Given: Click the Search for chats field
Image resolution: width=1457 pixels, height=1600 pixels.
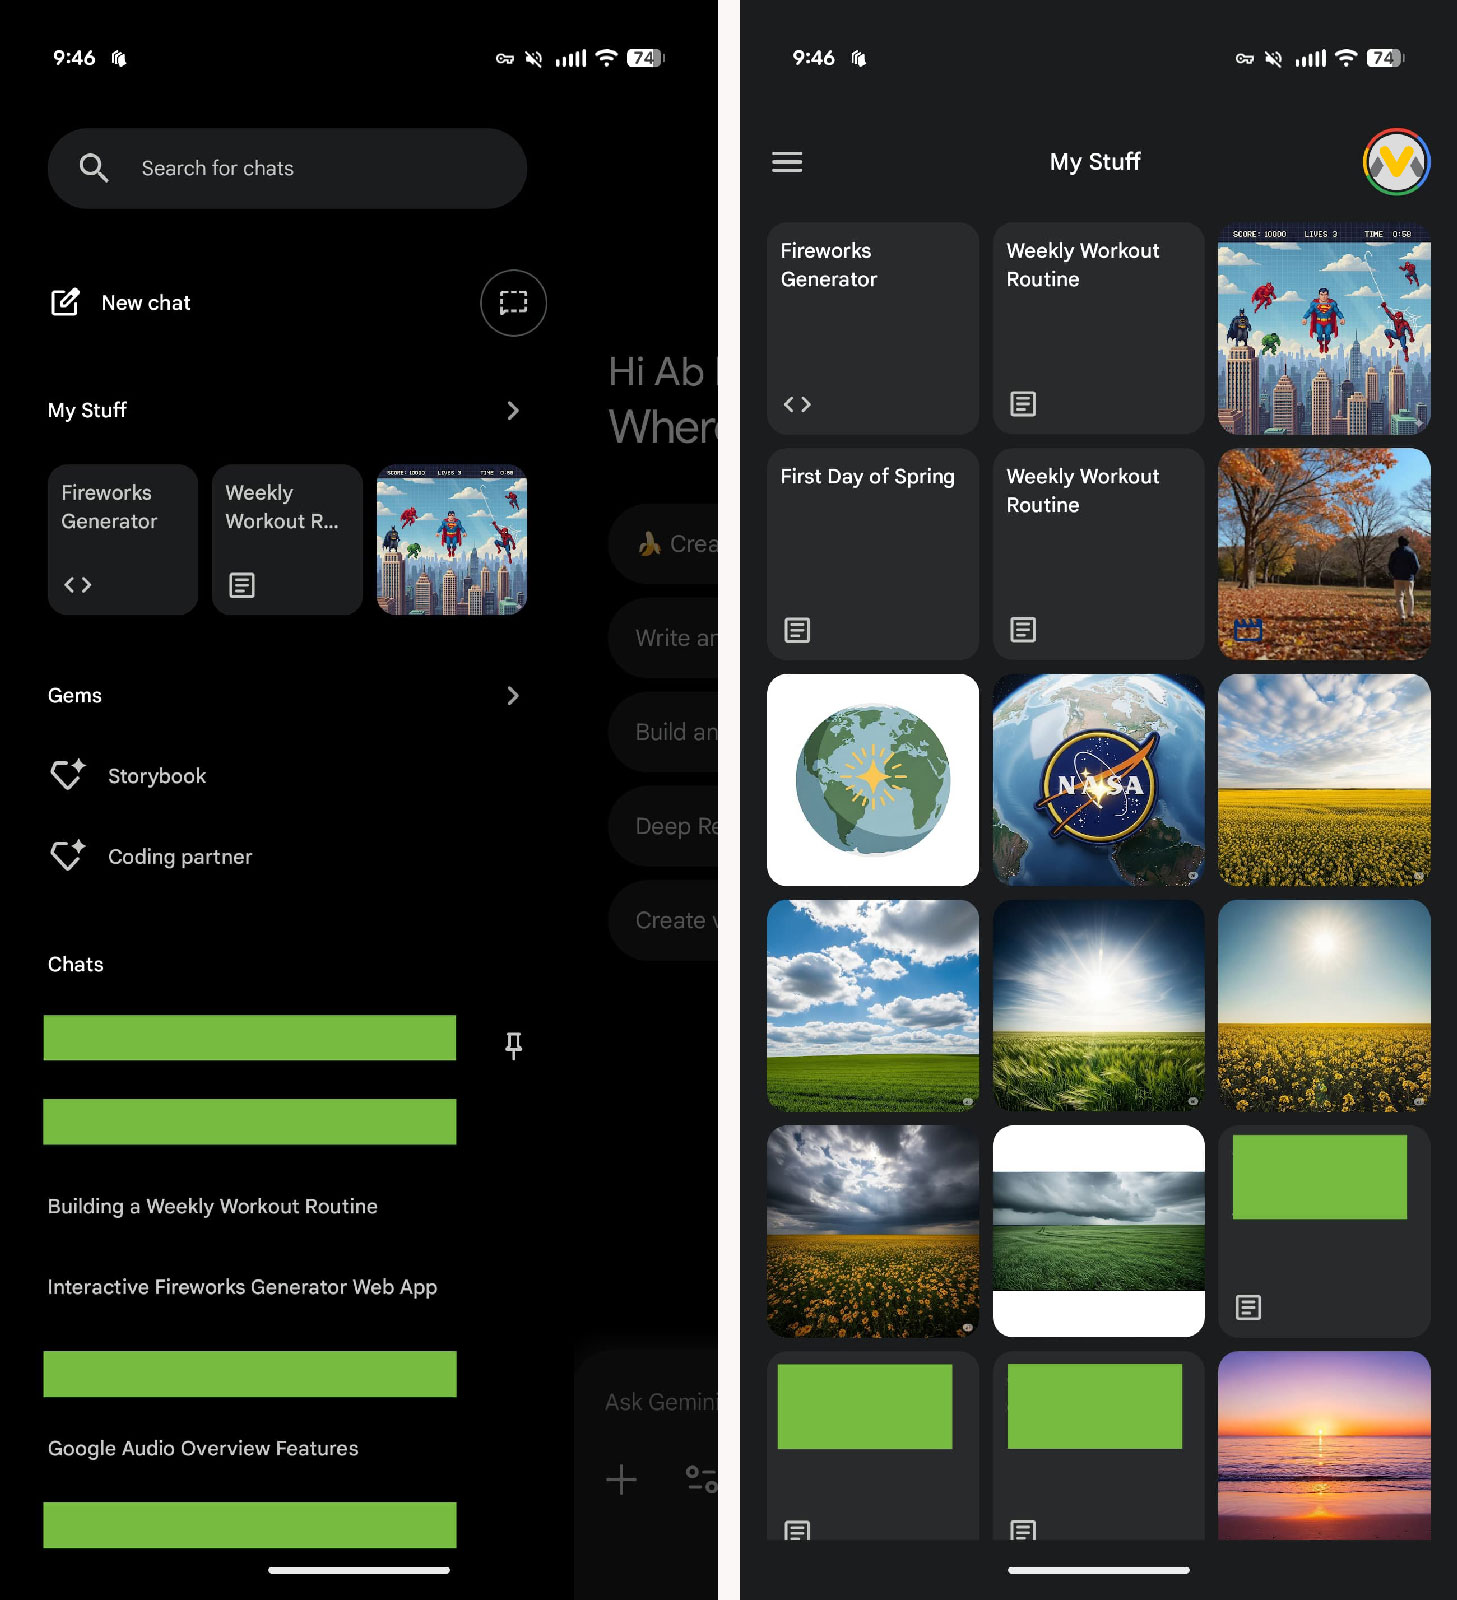Looking at the screenshot, I should point(287,168).
